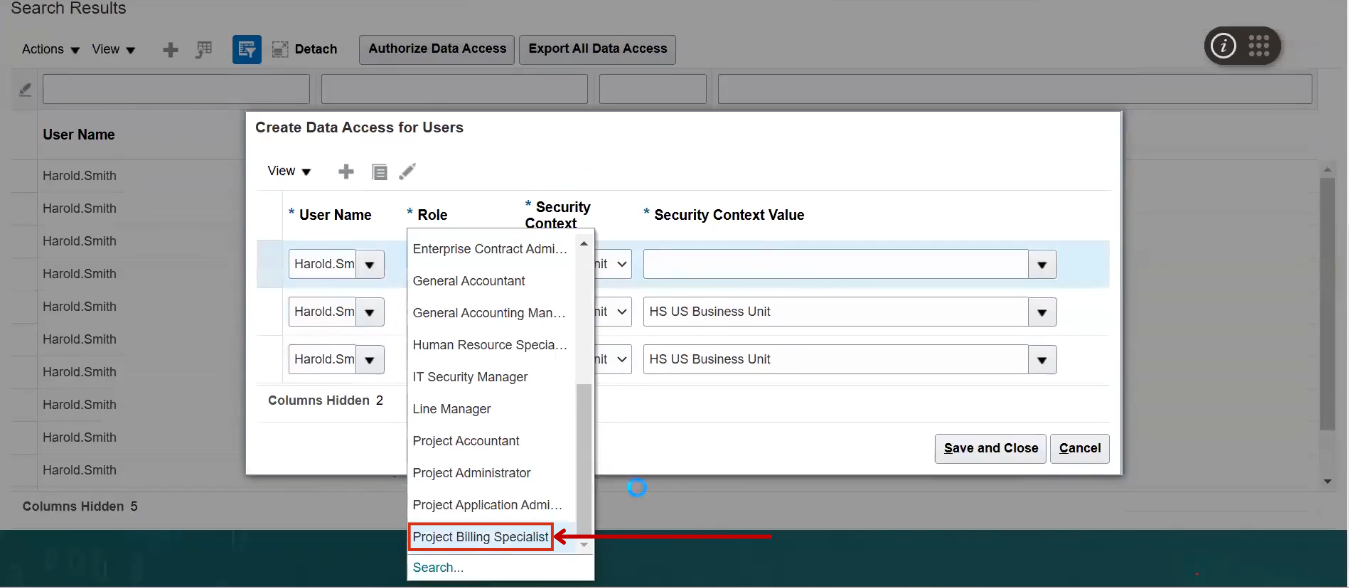Viewport: 1349px width, 588px height.
Task: Click the Authorize Data Access button
Action: (x=436, y=49)
